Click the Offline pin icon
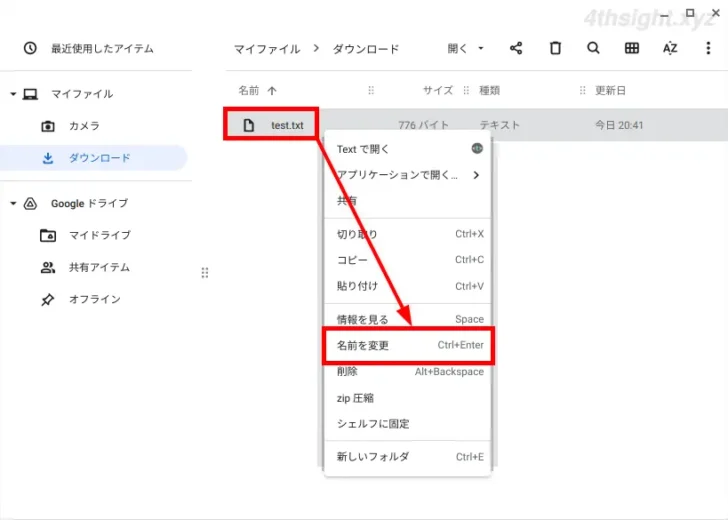The image size is (728, 520). (x=47, y=299)
